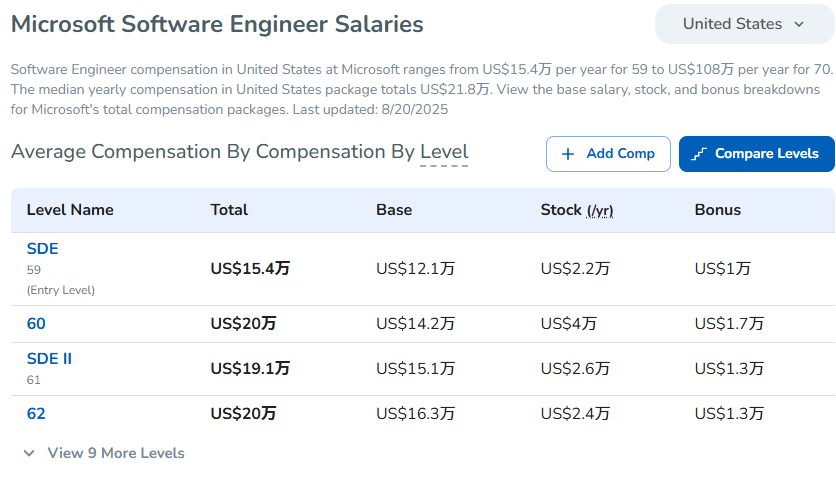Click the Compare Levels button
Image resolution: width=836 pixels, height=483 pixels.
757,154
